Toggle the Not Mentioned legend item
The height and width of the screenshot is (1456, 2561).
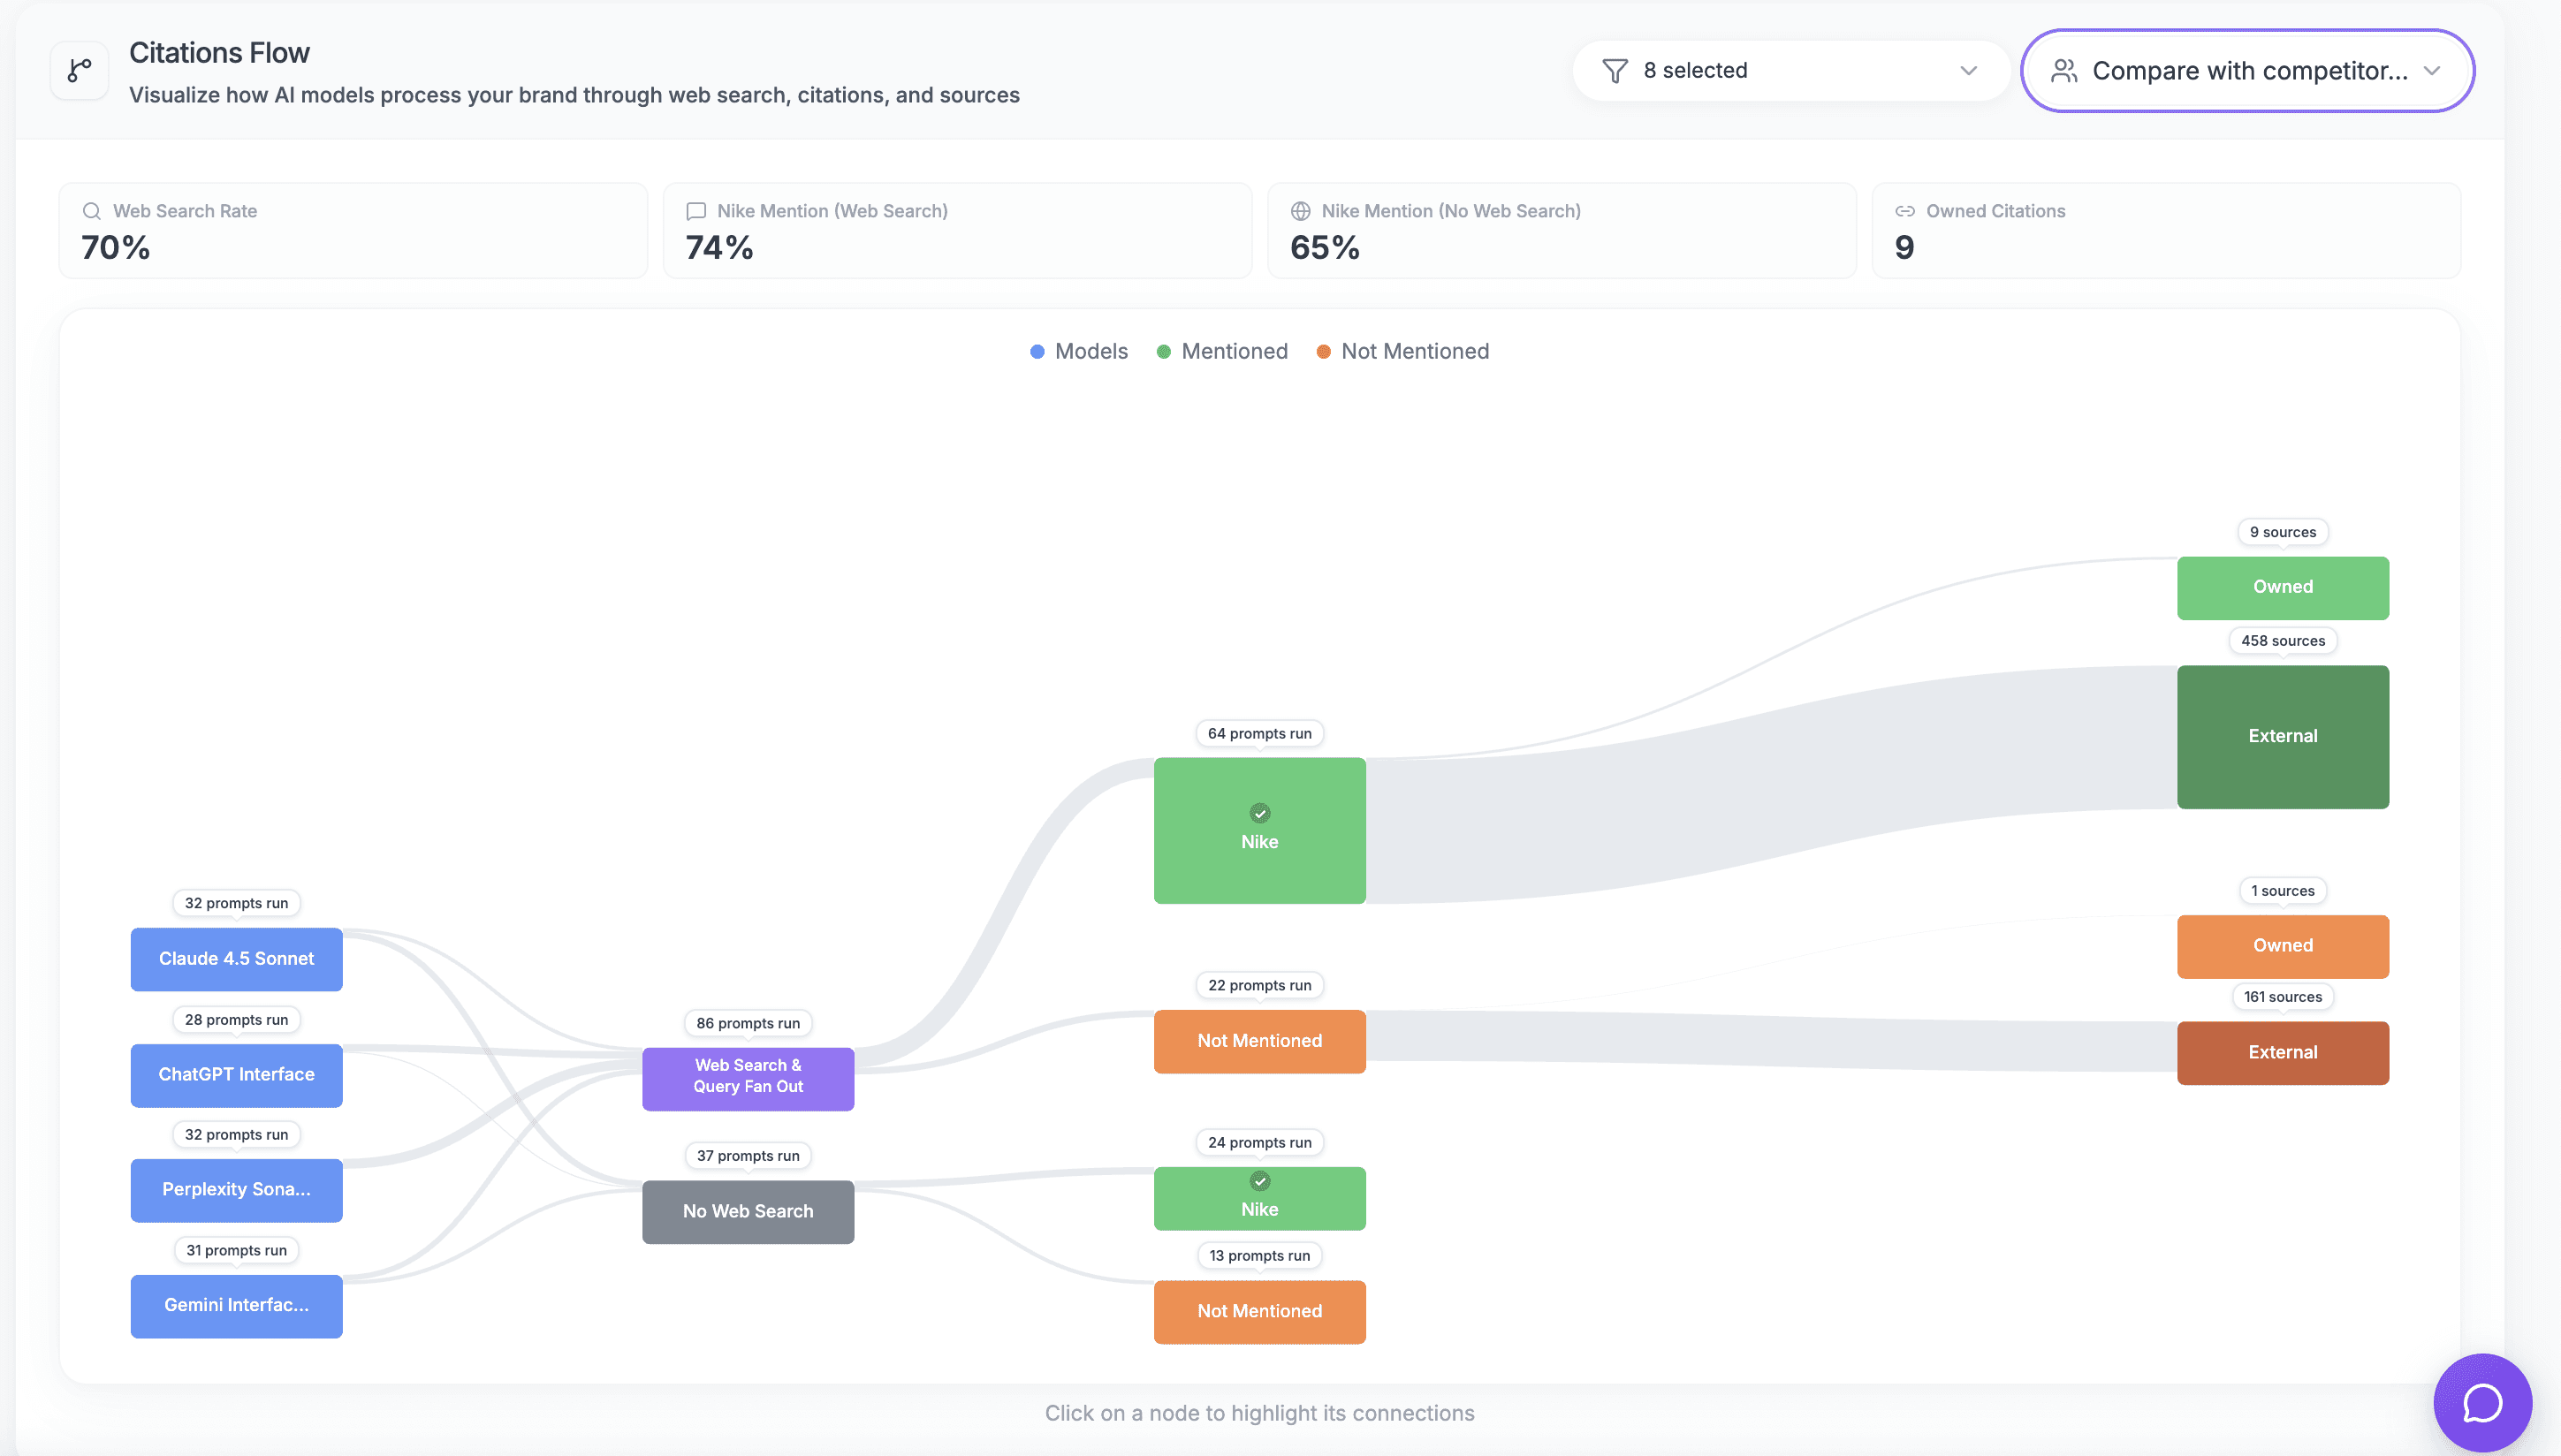[1403, 351]
